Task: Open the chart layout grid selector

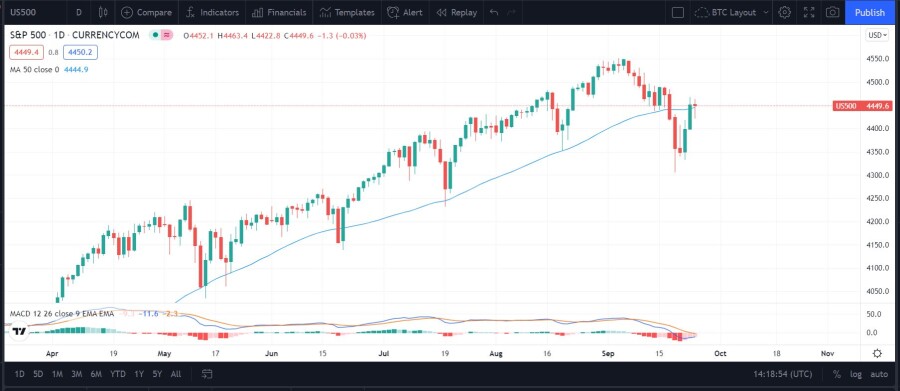Action: pyautogui.click(x=678, y=12)
